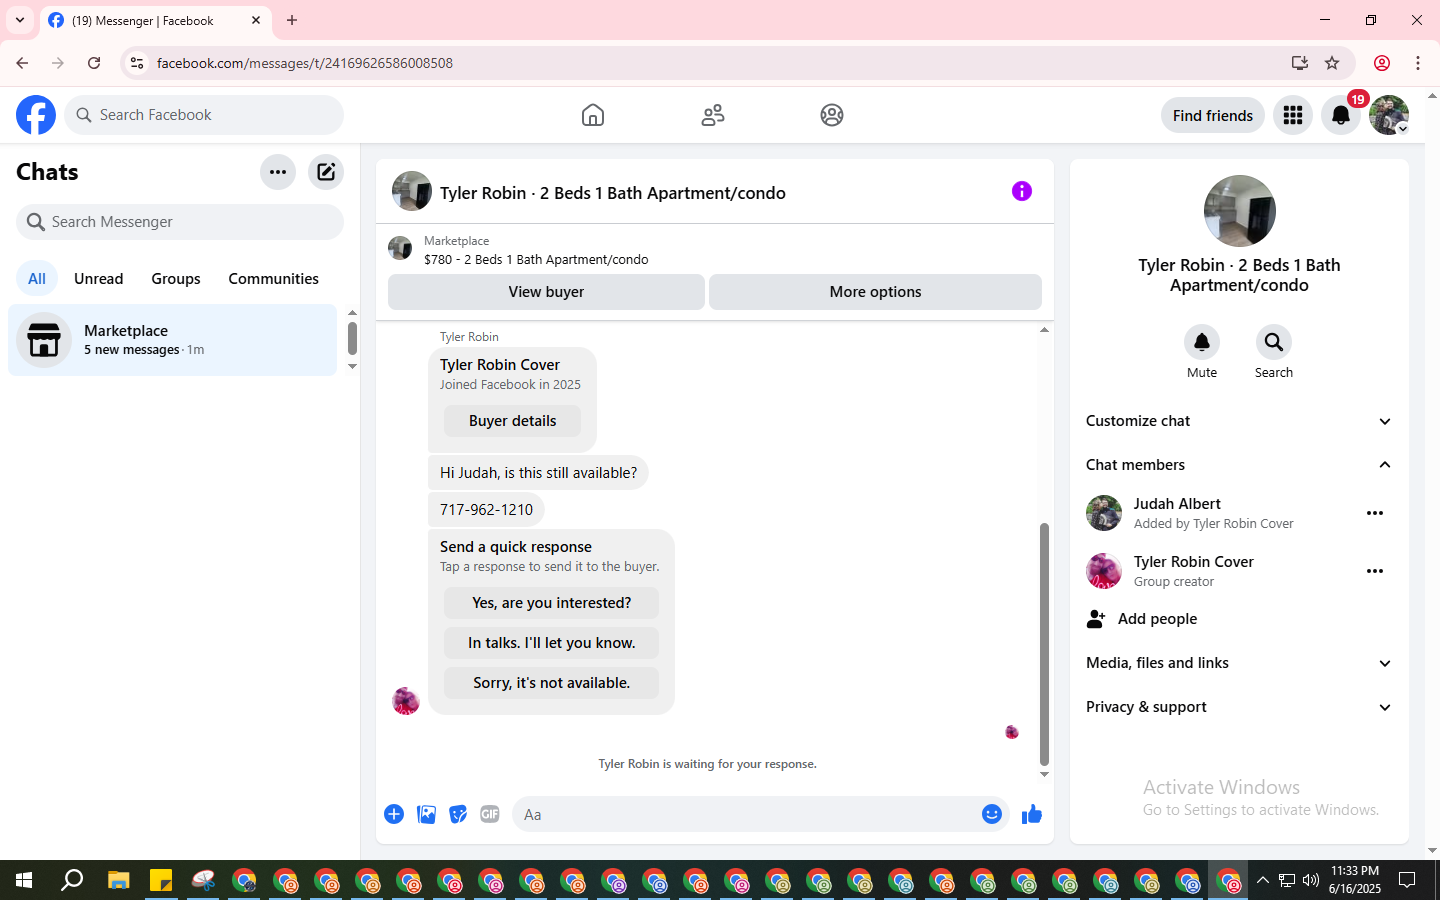This screenshot has width=1440, height=900.
Task: Click chat list scrollbar thumb
Action: pos(352,338)
